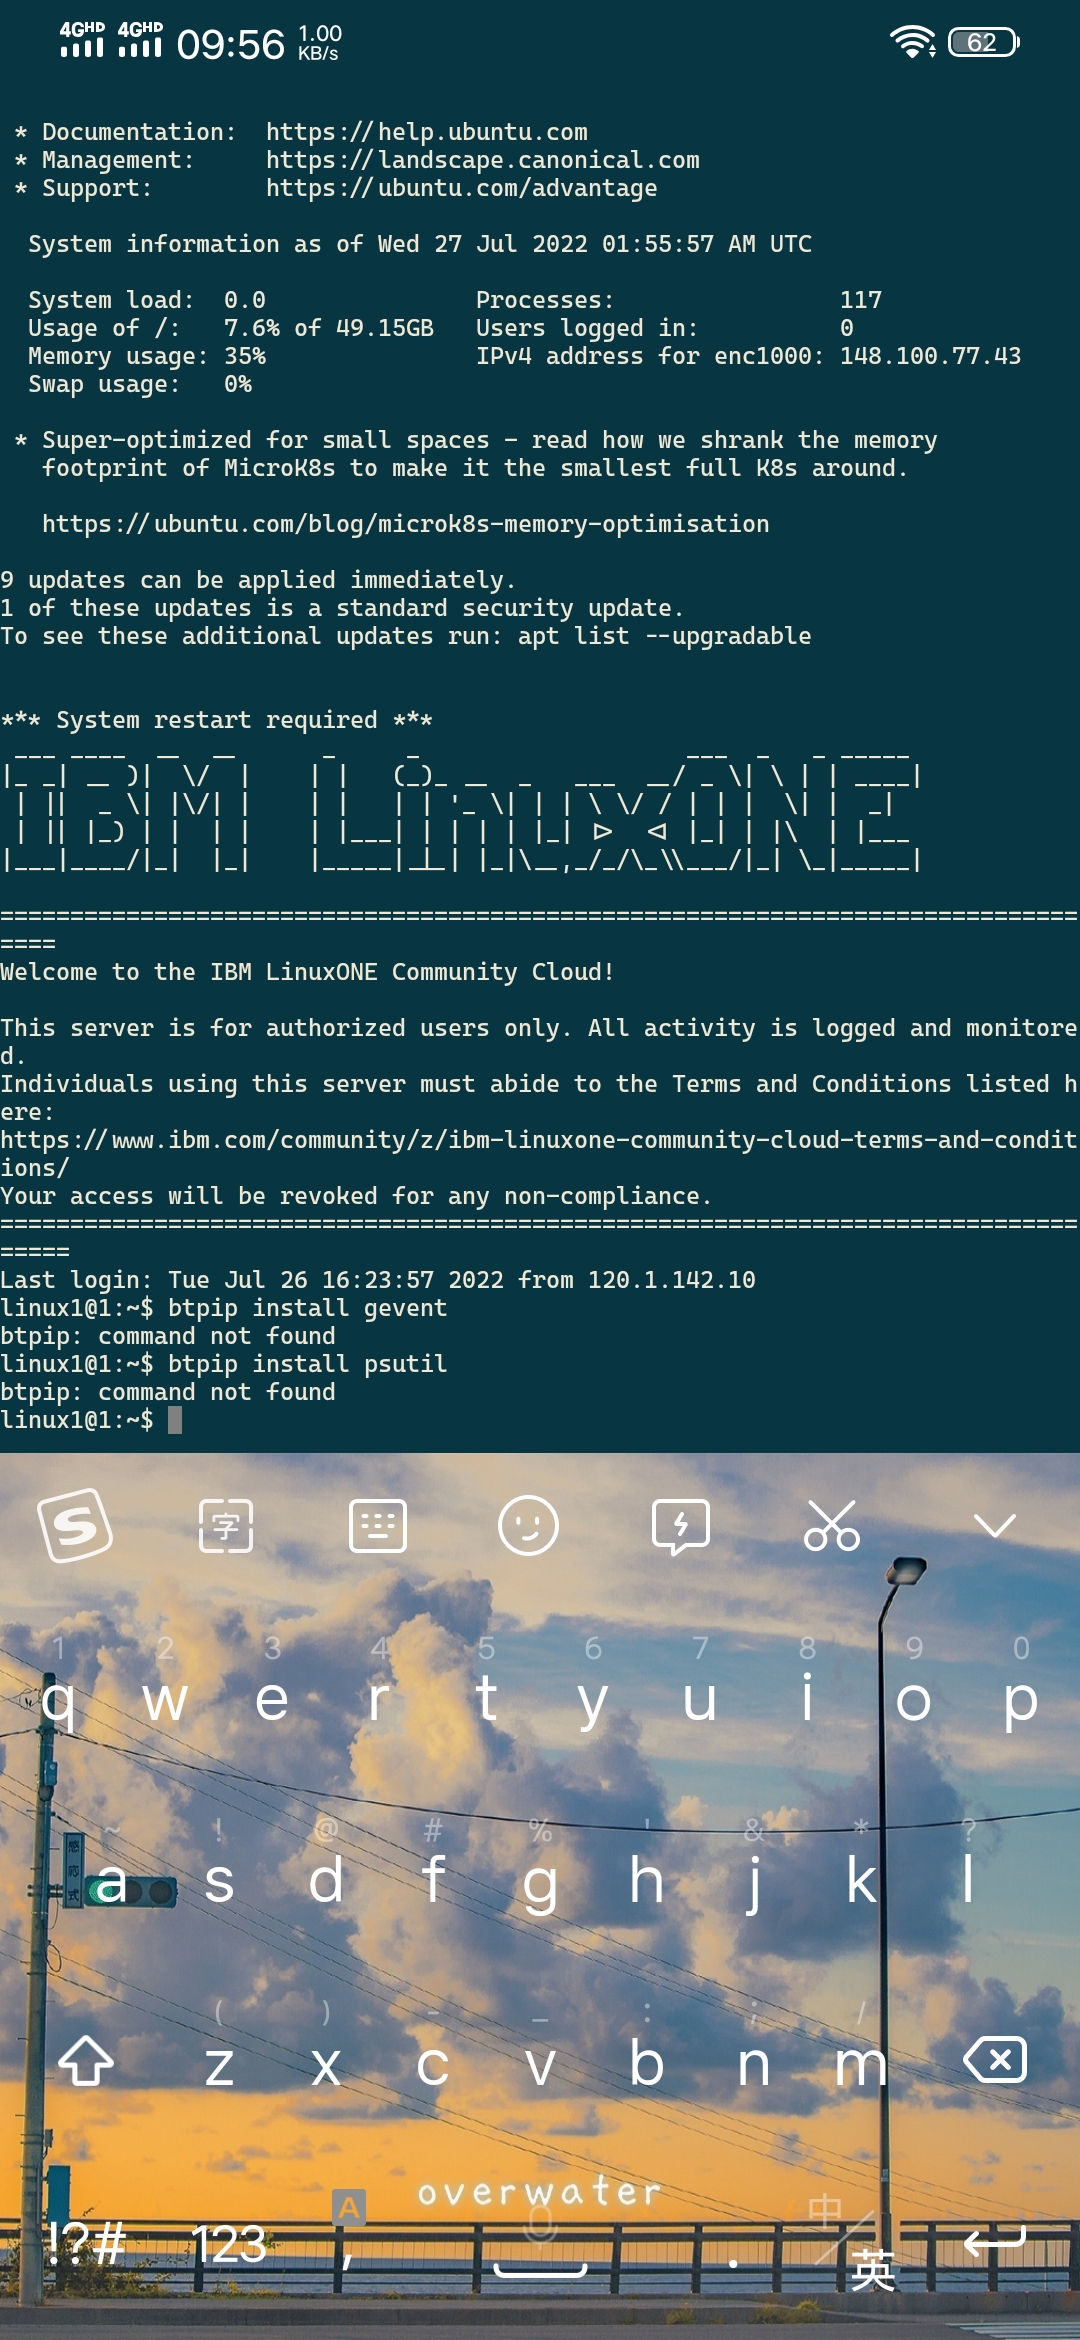1080x2340 pixels.
Task: Tap the x key
Action: [x=326, y=2064]
